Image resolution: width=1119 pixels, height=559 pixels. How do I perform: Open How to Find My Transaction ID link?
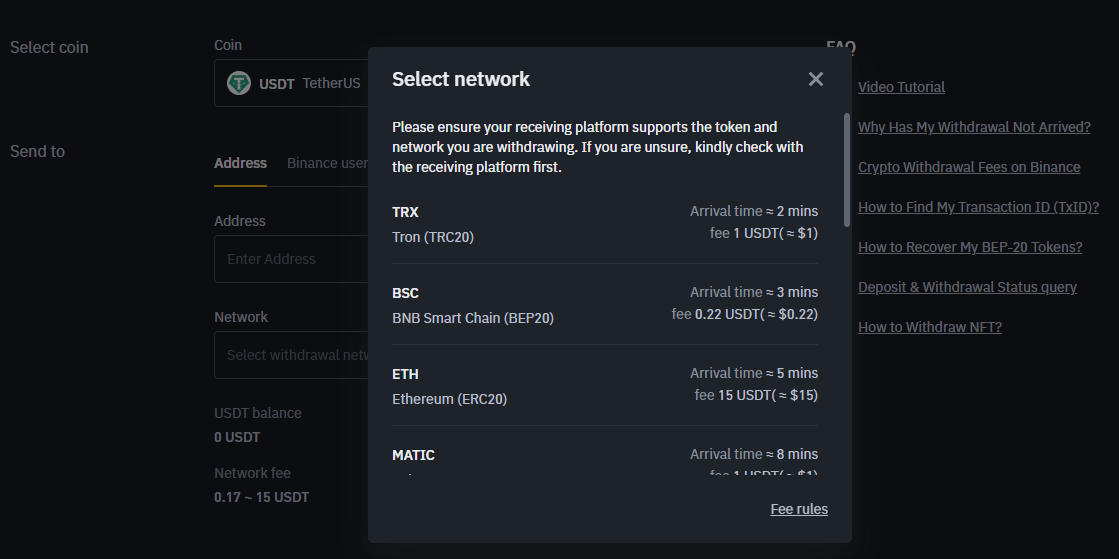point(978,207)
